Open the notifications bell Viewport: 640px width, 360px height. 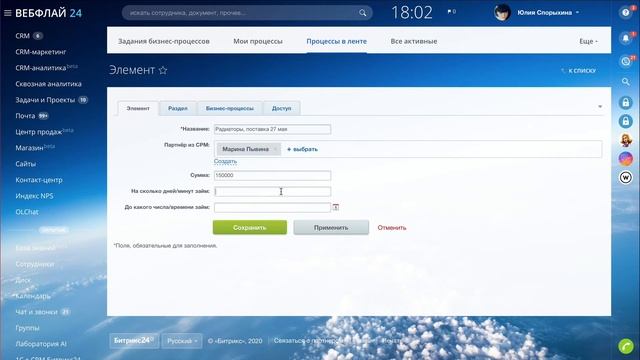click(x=625, y=38)
